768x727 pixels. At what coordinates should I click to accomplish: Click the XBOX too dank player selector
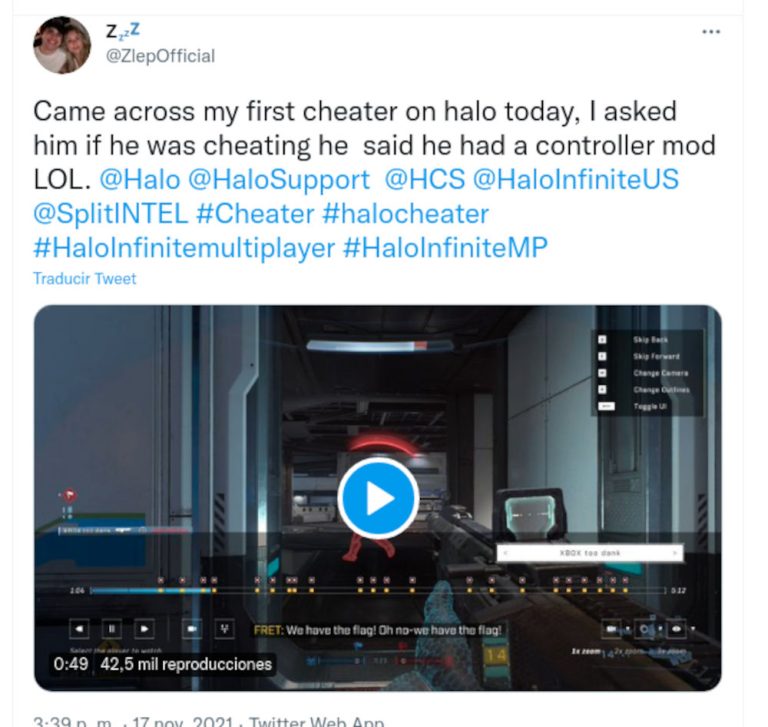click(x=590, y=553)
